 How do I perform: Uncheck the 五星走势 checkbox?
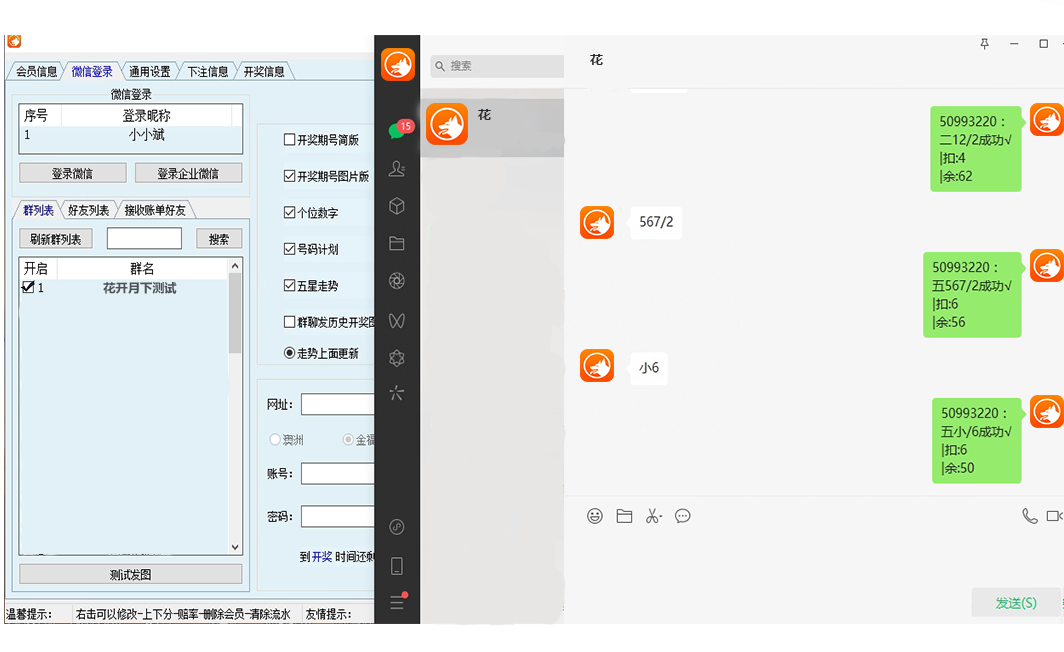pos(290,286)
